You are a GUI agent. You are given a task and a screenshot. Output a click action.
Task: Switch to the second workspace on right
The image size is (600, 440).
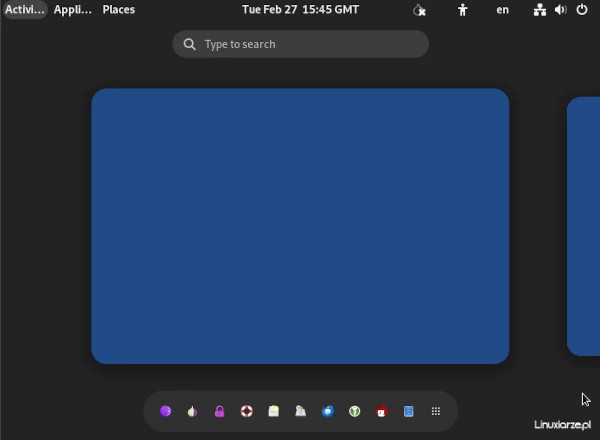tap(583, 226)
